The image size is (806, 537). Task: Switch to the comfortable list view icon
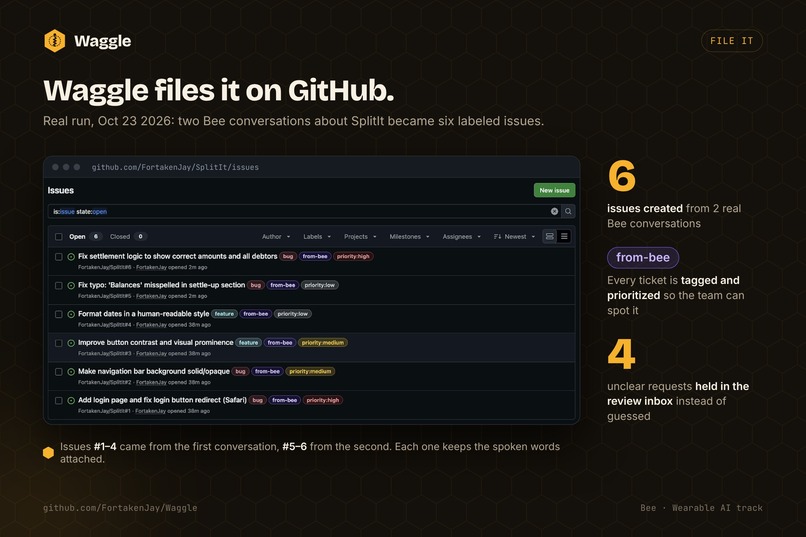pyautogui.click(x=549, y=236)
